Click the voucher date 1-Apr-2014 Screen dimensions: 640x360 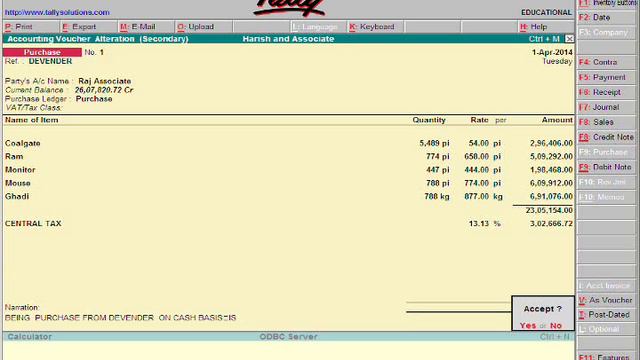pos(552,52)
